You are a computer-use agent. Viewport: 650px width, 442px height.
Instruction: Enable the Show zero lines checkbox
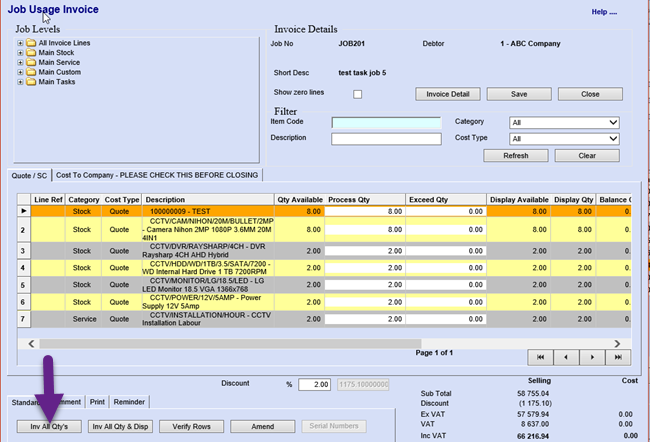[x=357, y=94]
